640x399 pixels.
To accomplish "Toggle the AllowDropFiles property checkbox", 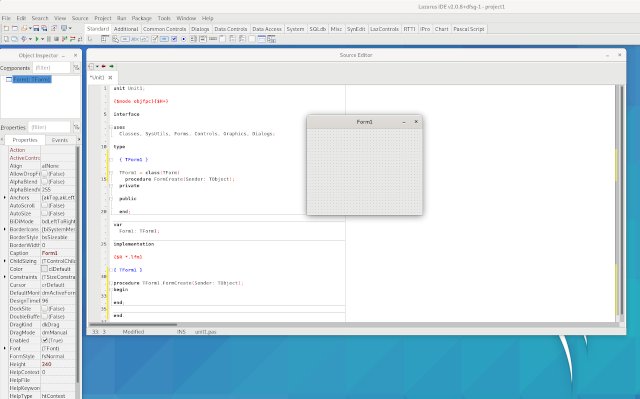I will tap(44, 174).
